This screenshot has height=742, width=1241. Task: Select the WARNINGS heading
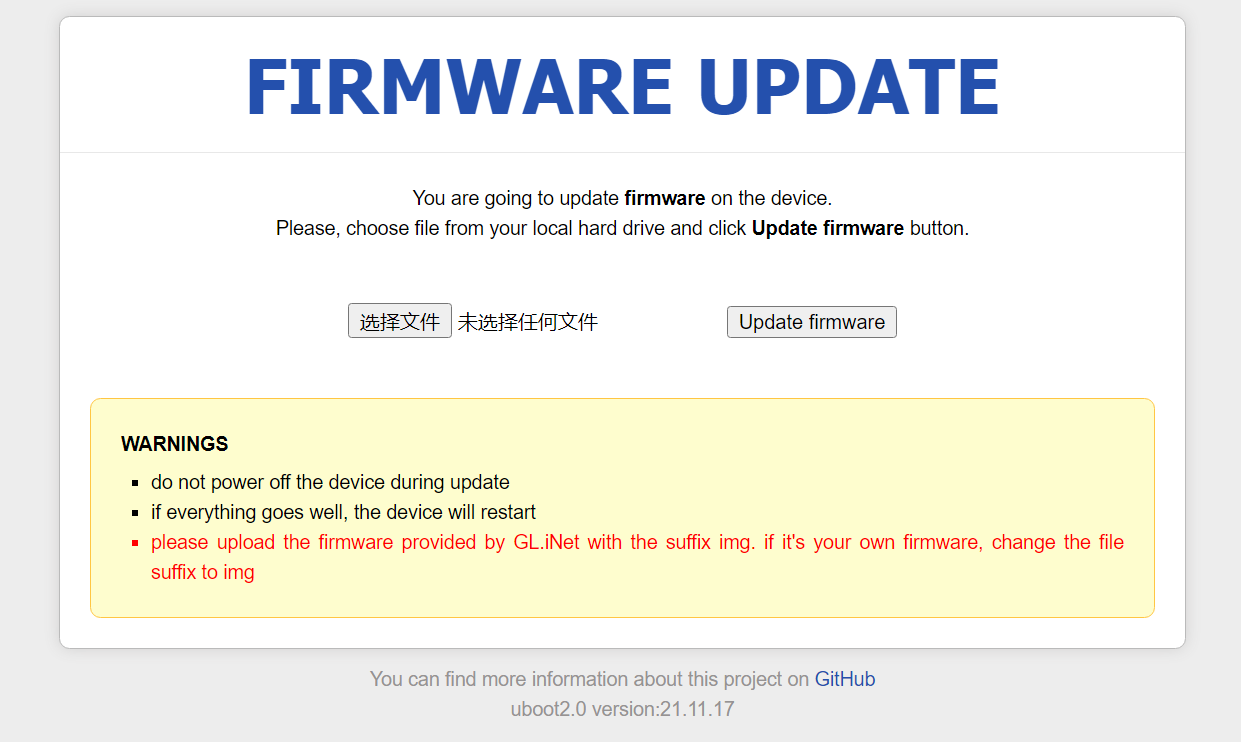[x=174, y=444]
